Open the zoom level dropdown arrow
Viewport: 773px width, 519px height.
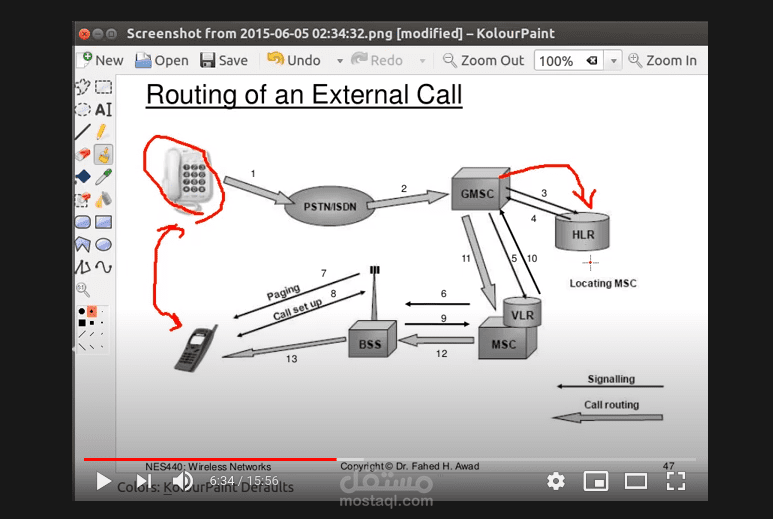click(x=613, y=61)
